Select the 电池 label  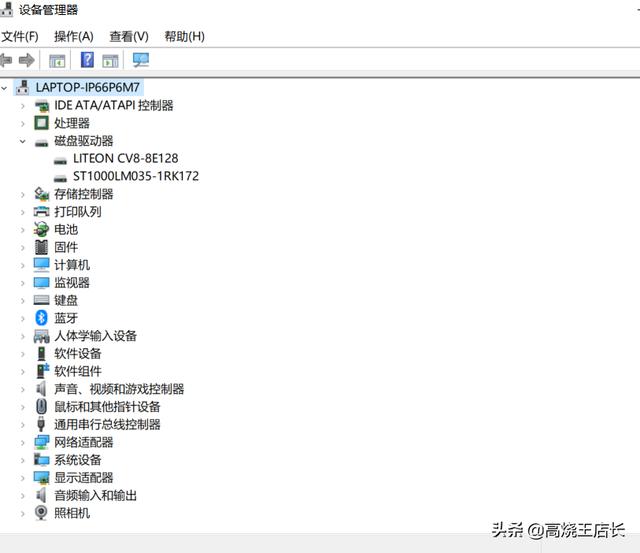click(66, 229)
